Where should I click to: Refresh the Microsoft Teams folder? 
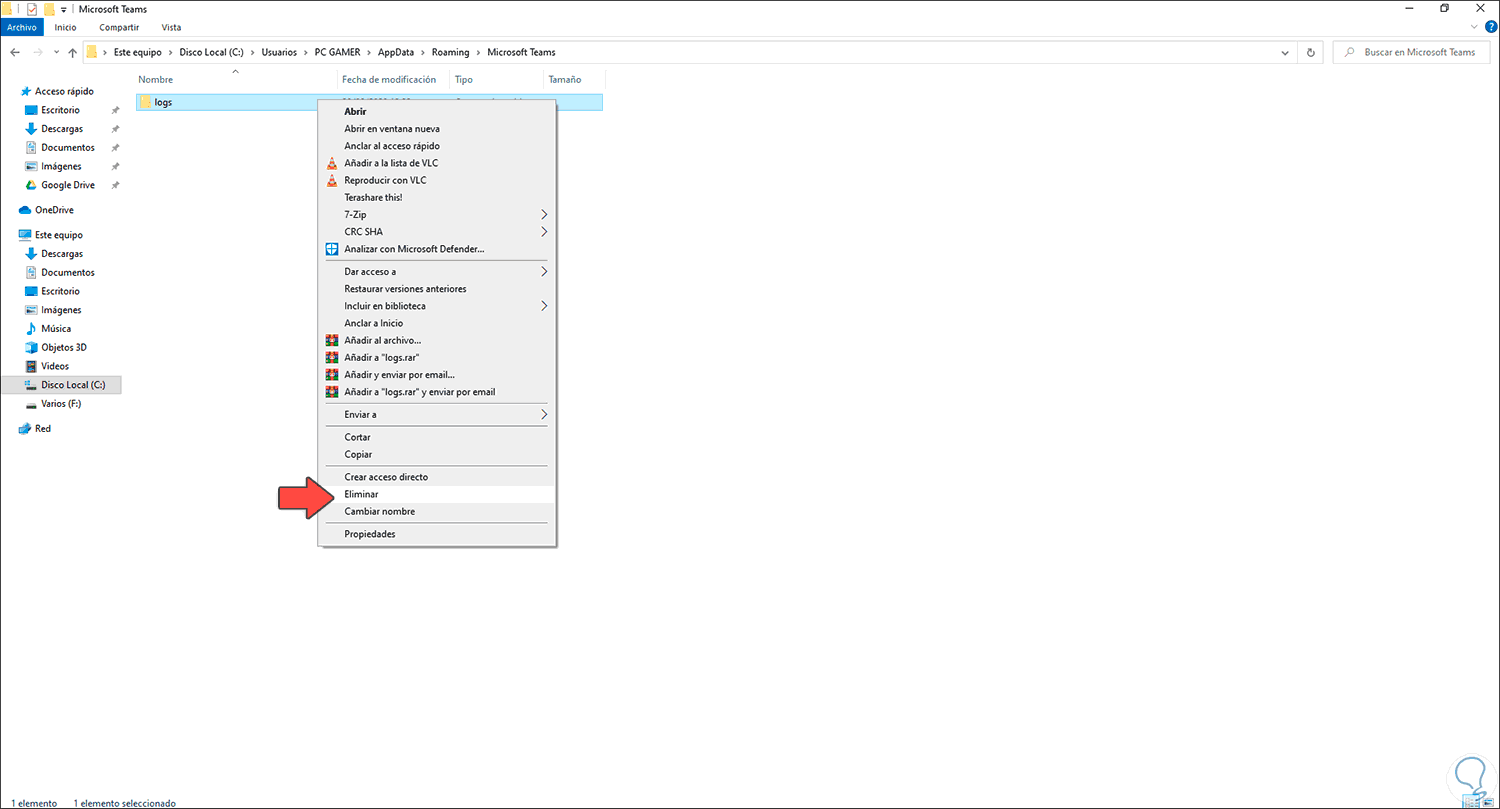point(1310,52)
